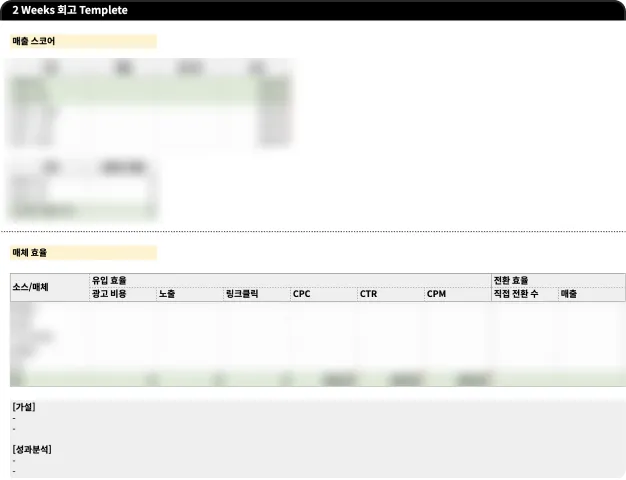Click the '[성과분석]' label in notes
Screen dimensions: 626x480
click(32, 450)
